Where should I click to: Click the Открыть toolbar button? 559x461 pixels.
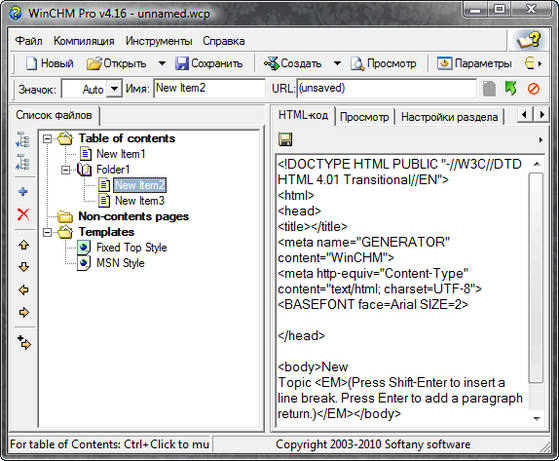[117, 64]
